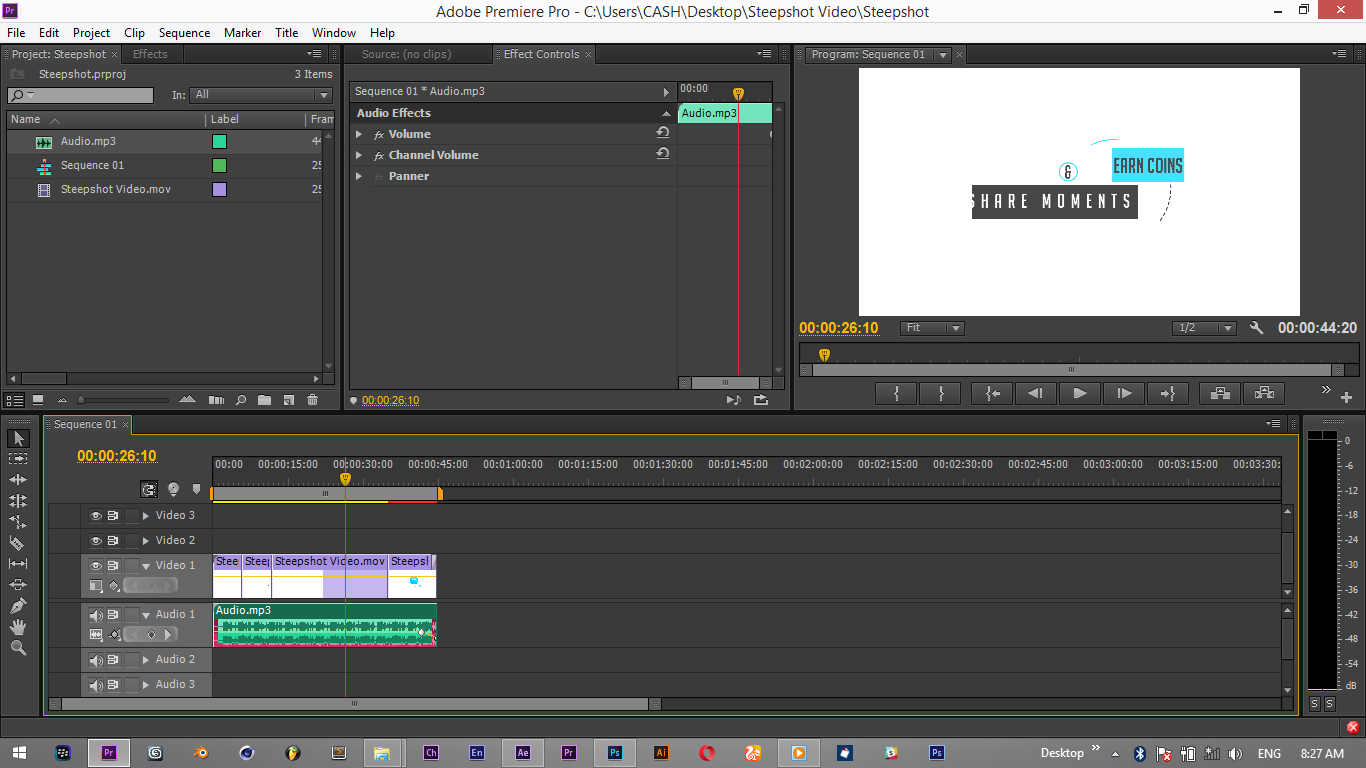Collapse the Audio 1 track
Image resolution: width=1366 pixels, height=768 pixels.
pos(146,615)
